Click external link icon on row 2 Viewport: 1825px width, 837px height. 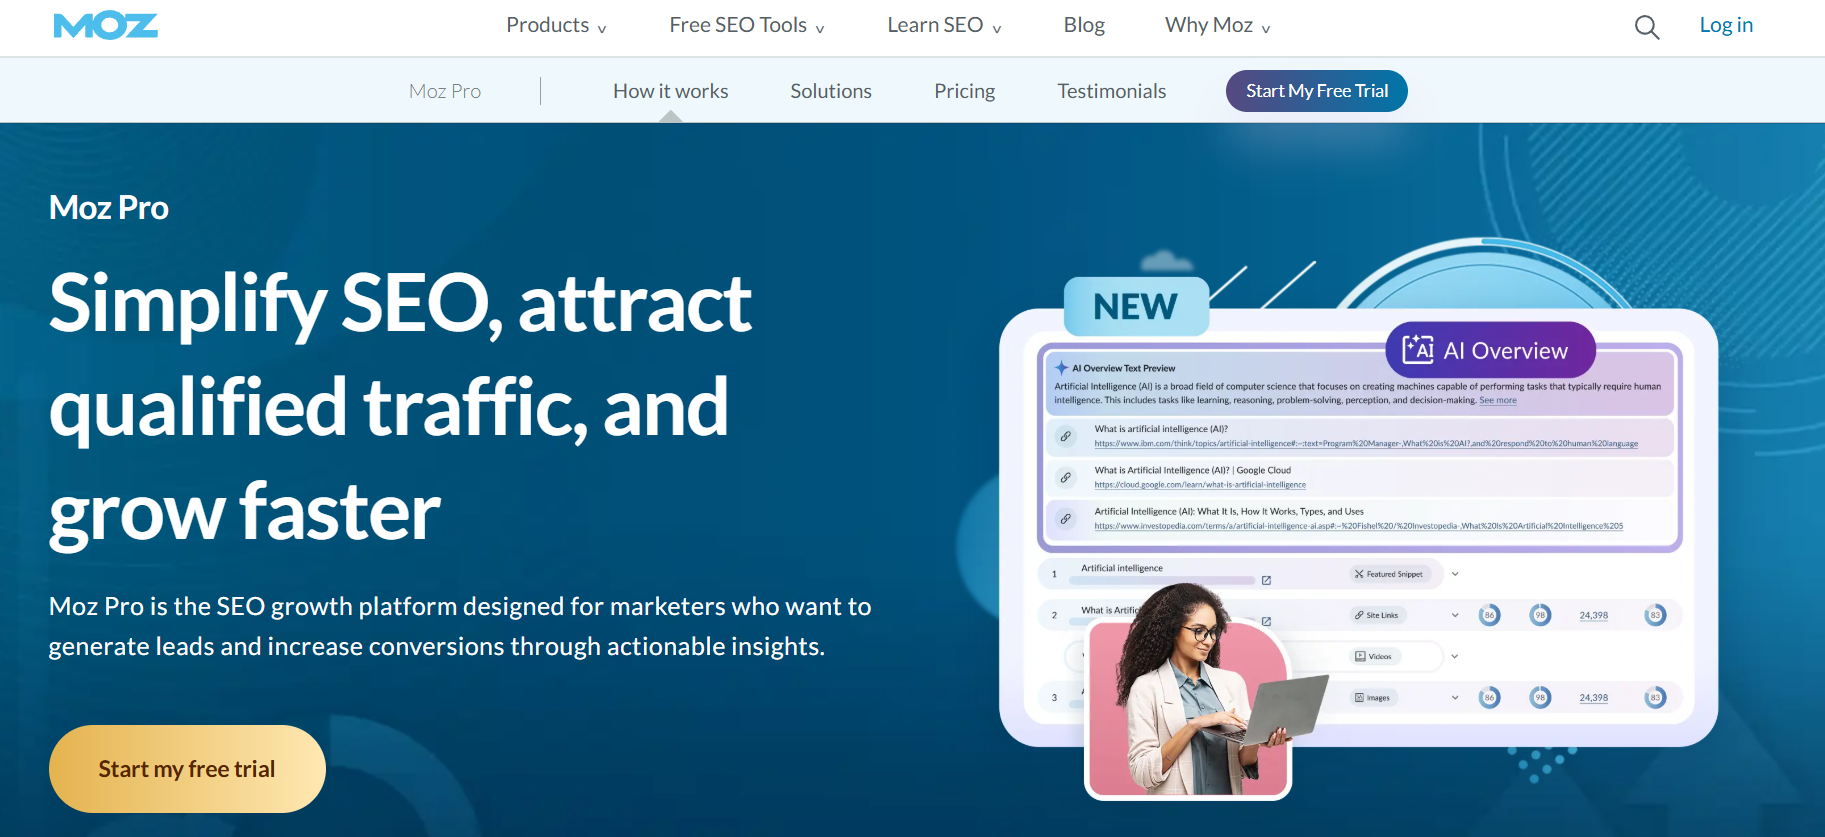point(1266,621)
